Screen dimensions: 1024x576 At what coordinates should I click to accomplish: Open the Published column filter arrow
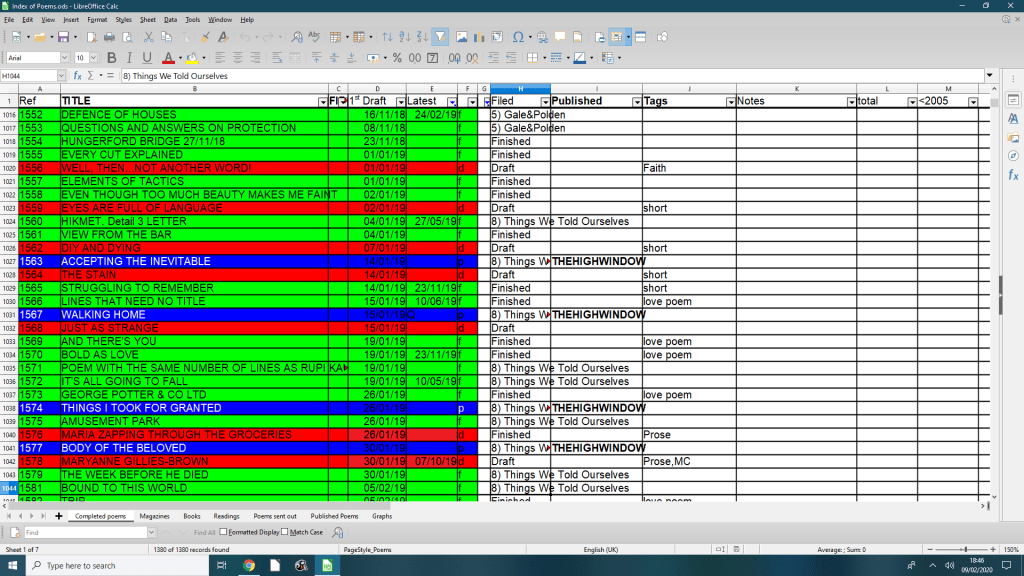635,102
